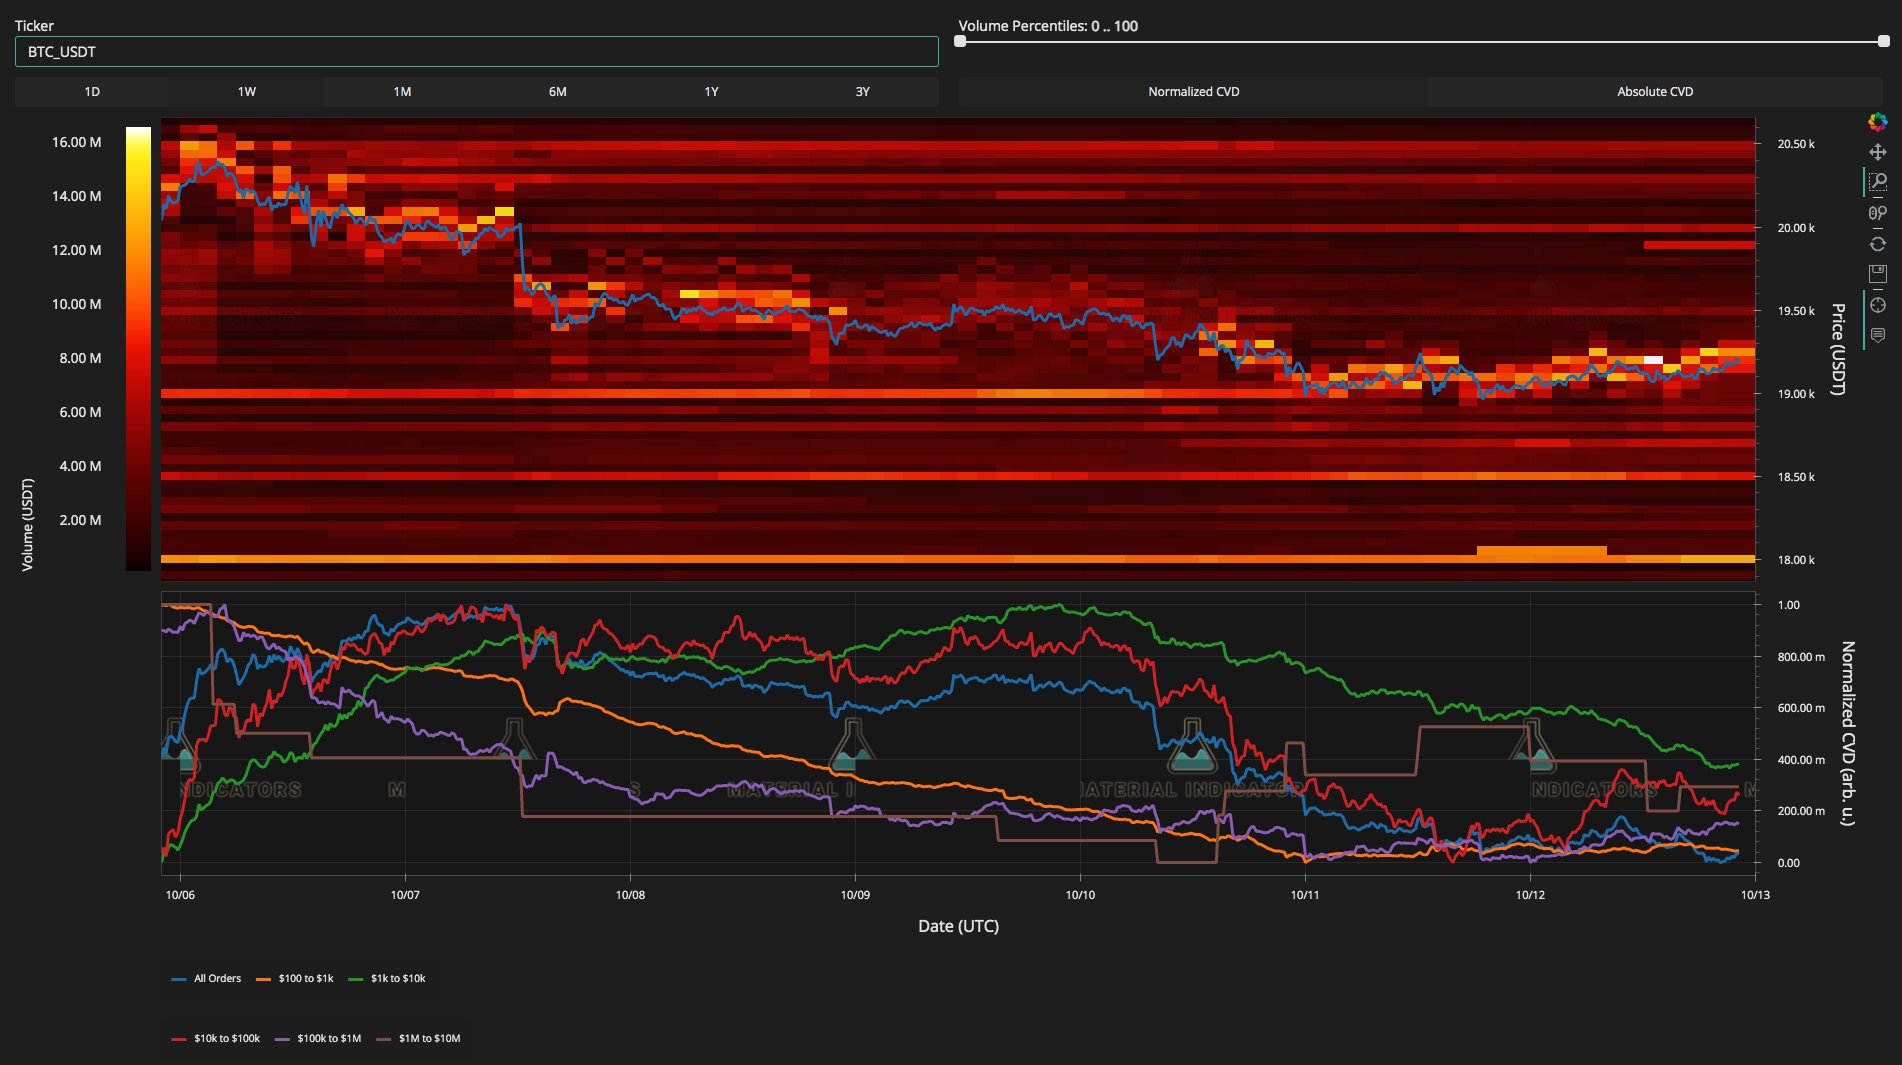Select the Pan tool
The height and width of the screenshot is (1065, 1902).
tap(1877, 152)
